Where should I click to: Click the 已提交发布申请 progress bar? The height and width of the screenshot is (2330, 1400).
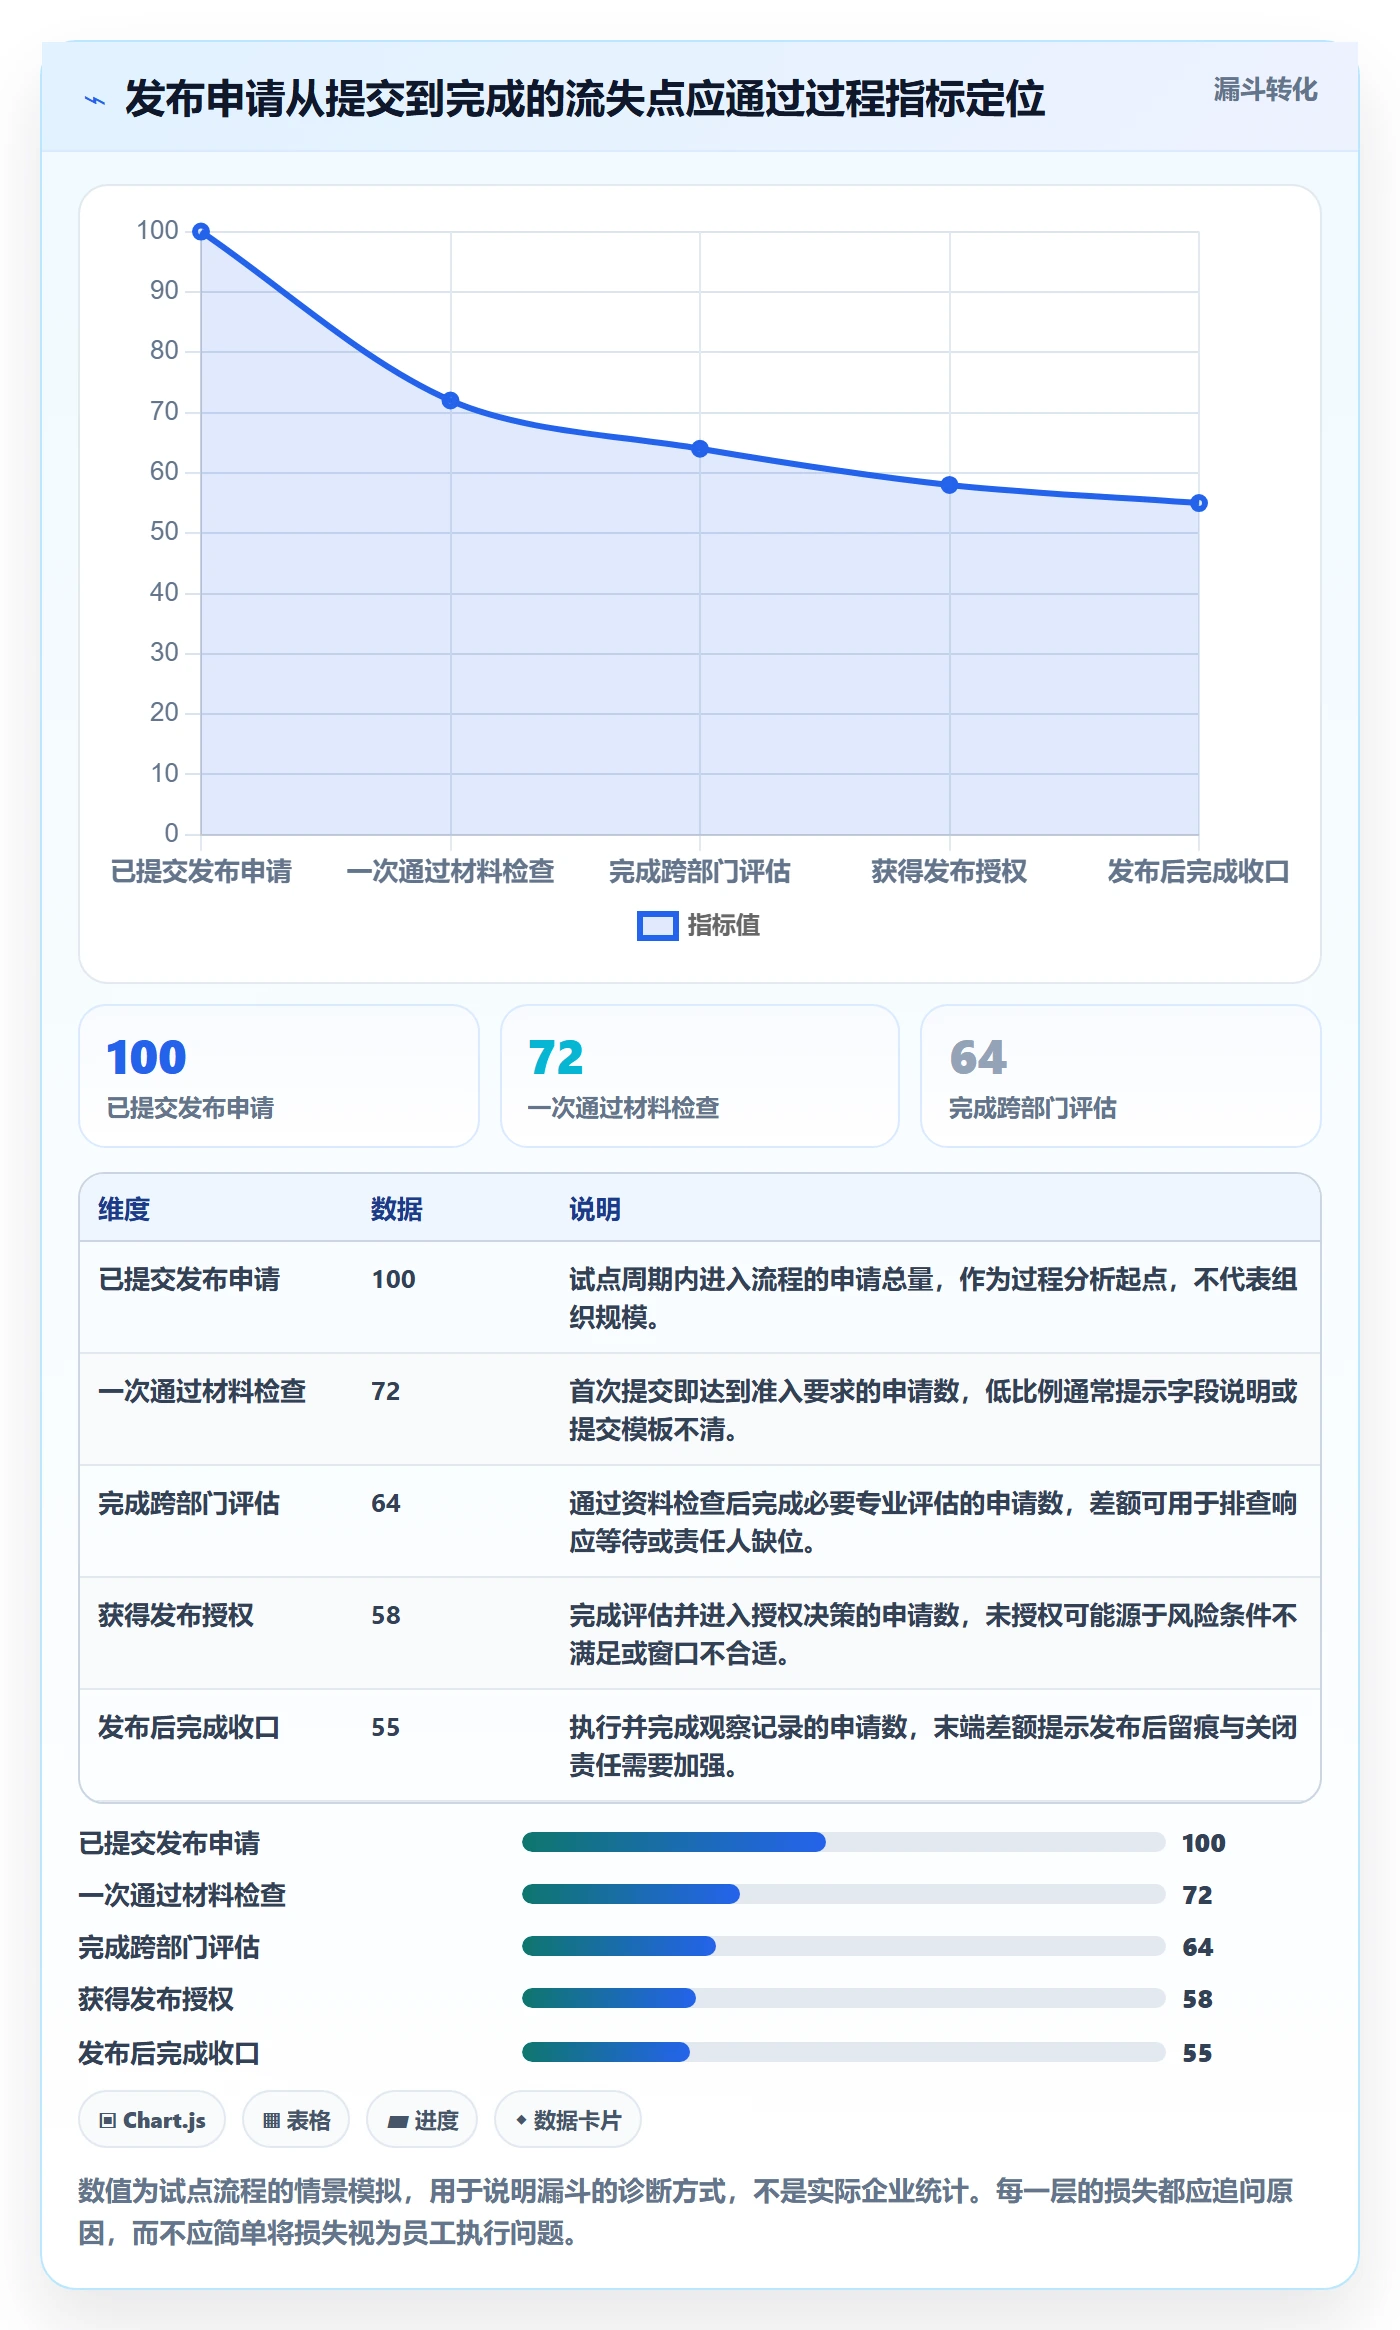pos(844,1842)
